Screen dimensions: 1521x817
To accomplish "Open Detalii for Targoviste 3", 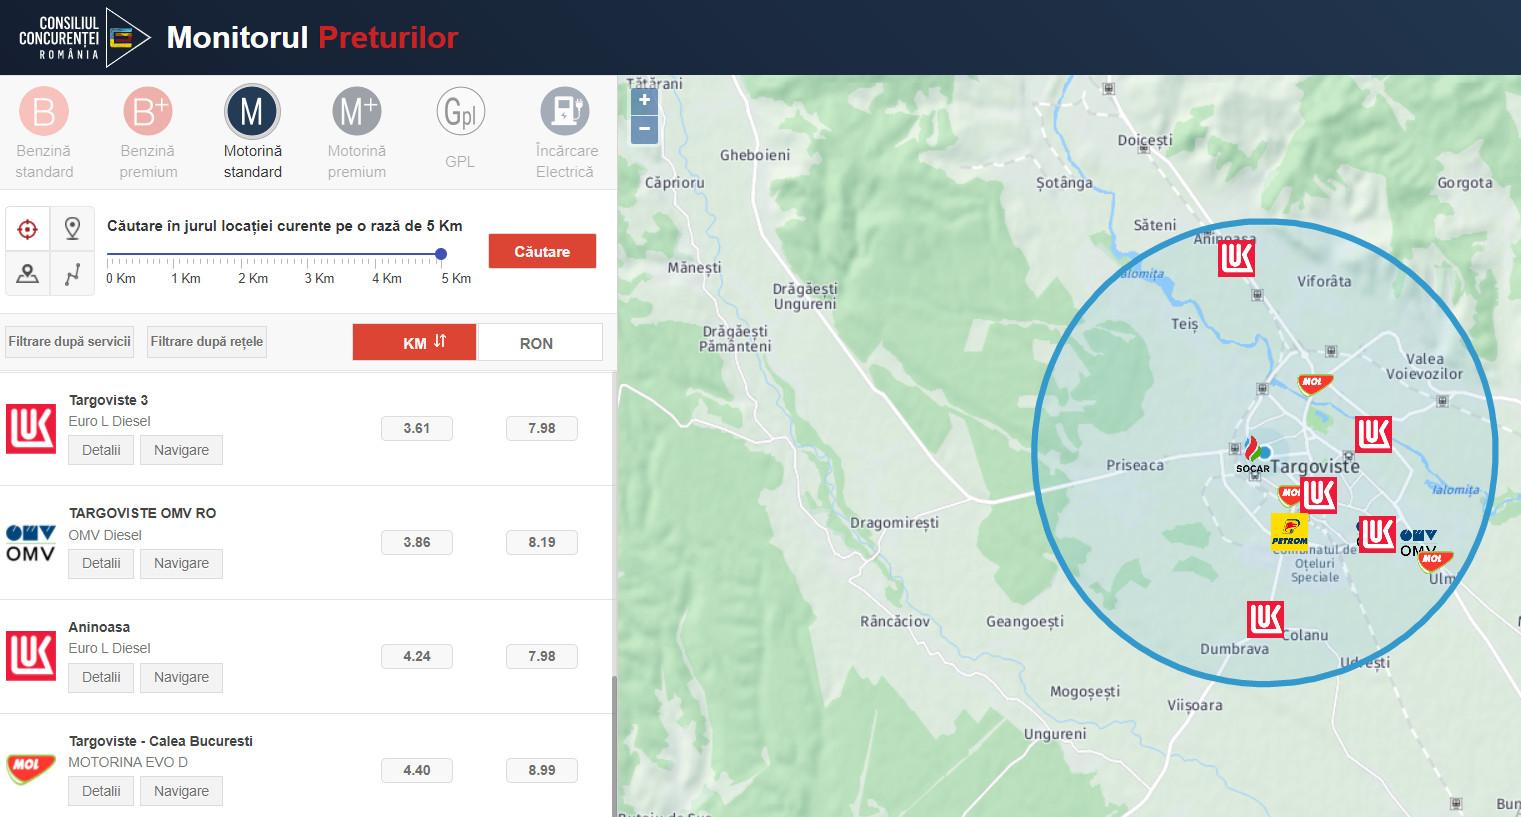I will pyautogui.click(x=101, y=450).
